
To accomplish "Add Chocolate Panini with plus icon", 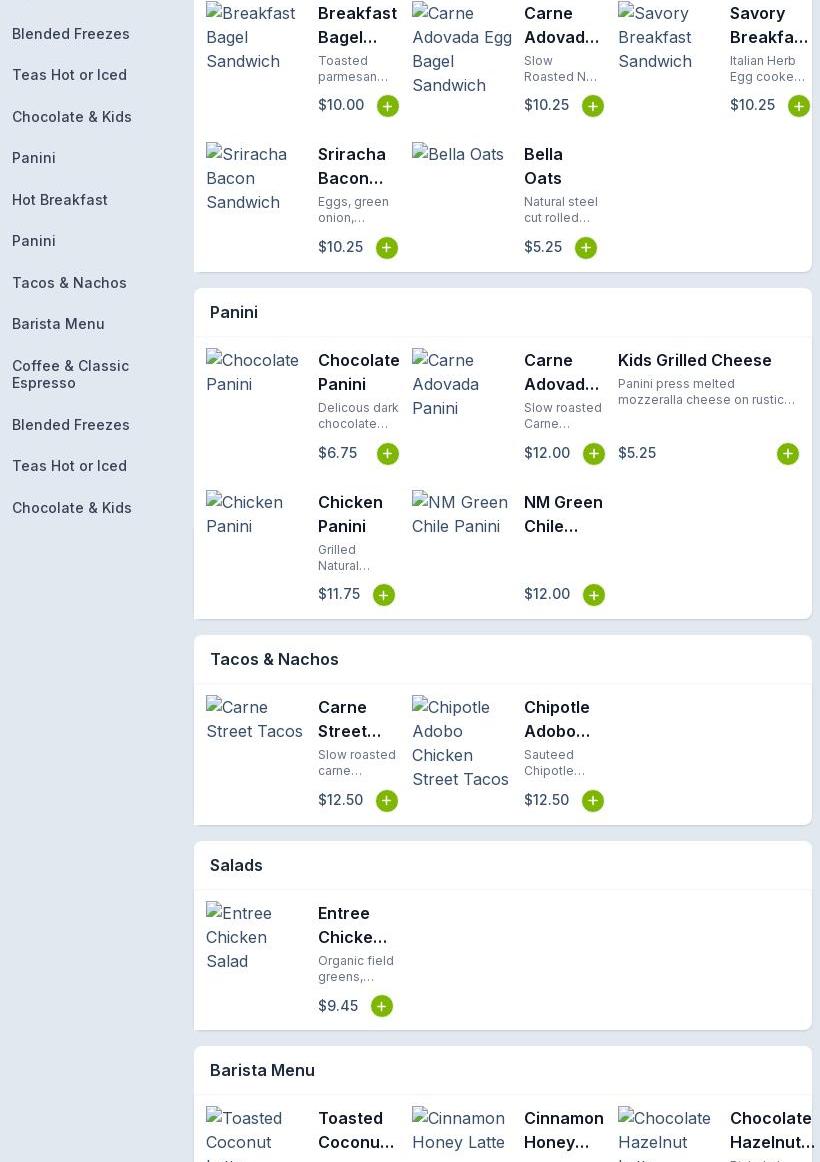I will [387, 454].
